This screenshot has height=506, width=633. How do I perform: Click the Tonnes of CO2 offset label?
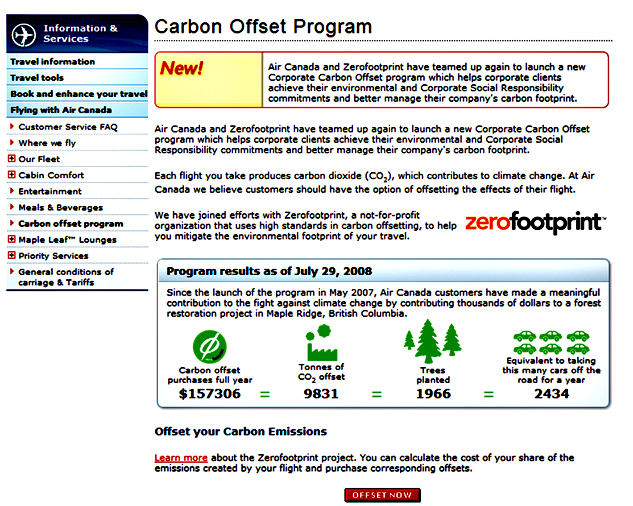pos(321,372)
